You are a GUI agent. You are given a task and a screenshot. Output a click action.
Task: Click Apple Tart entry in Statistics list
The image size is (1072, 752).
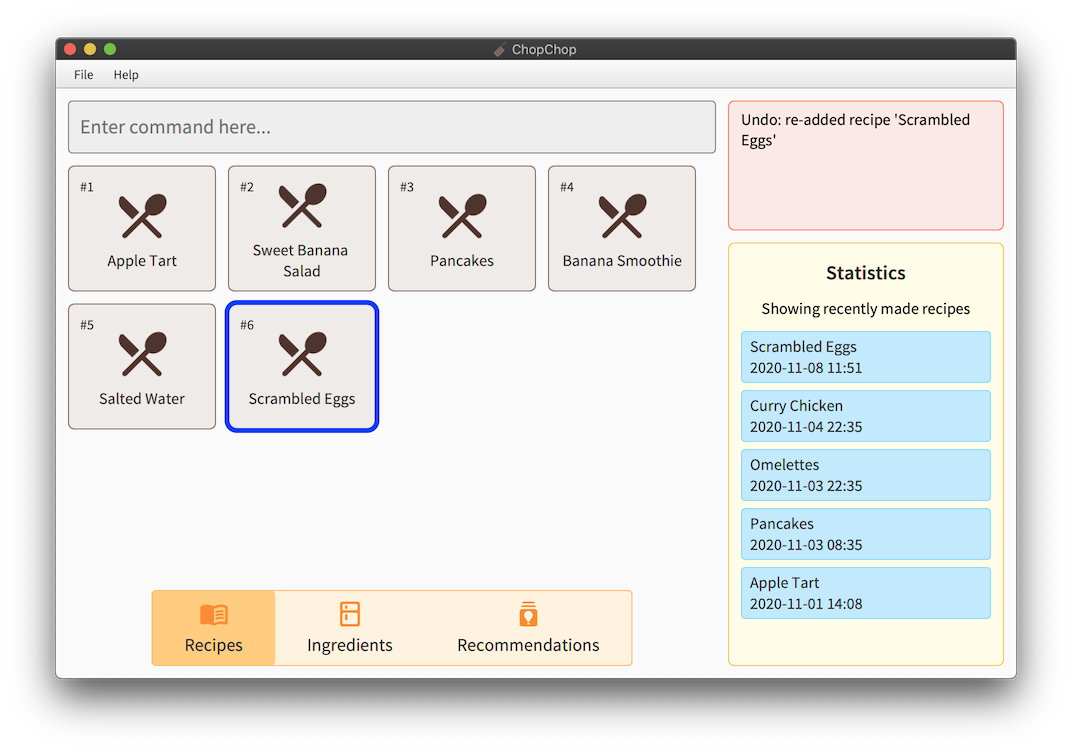tap(866, 593)
